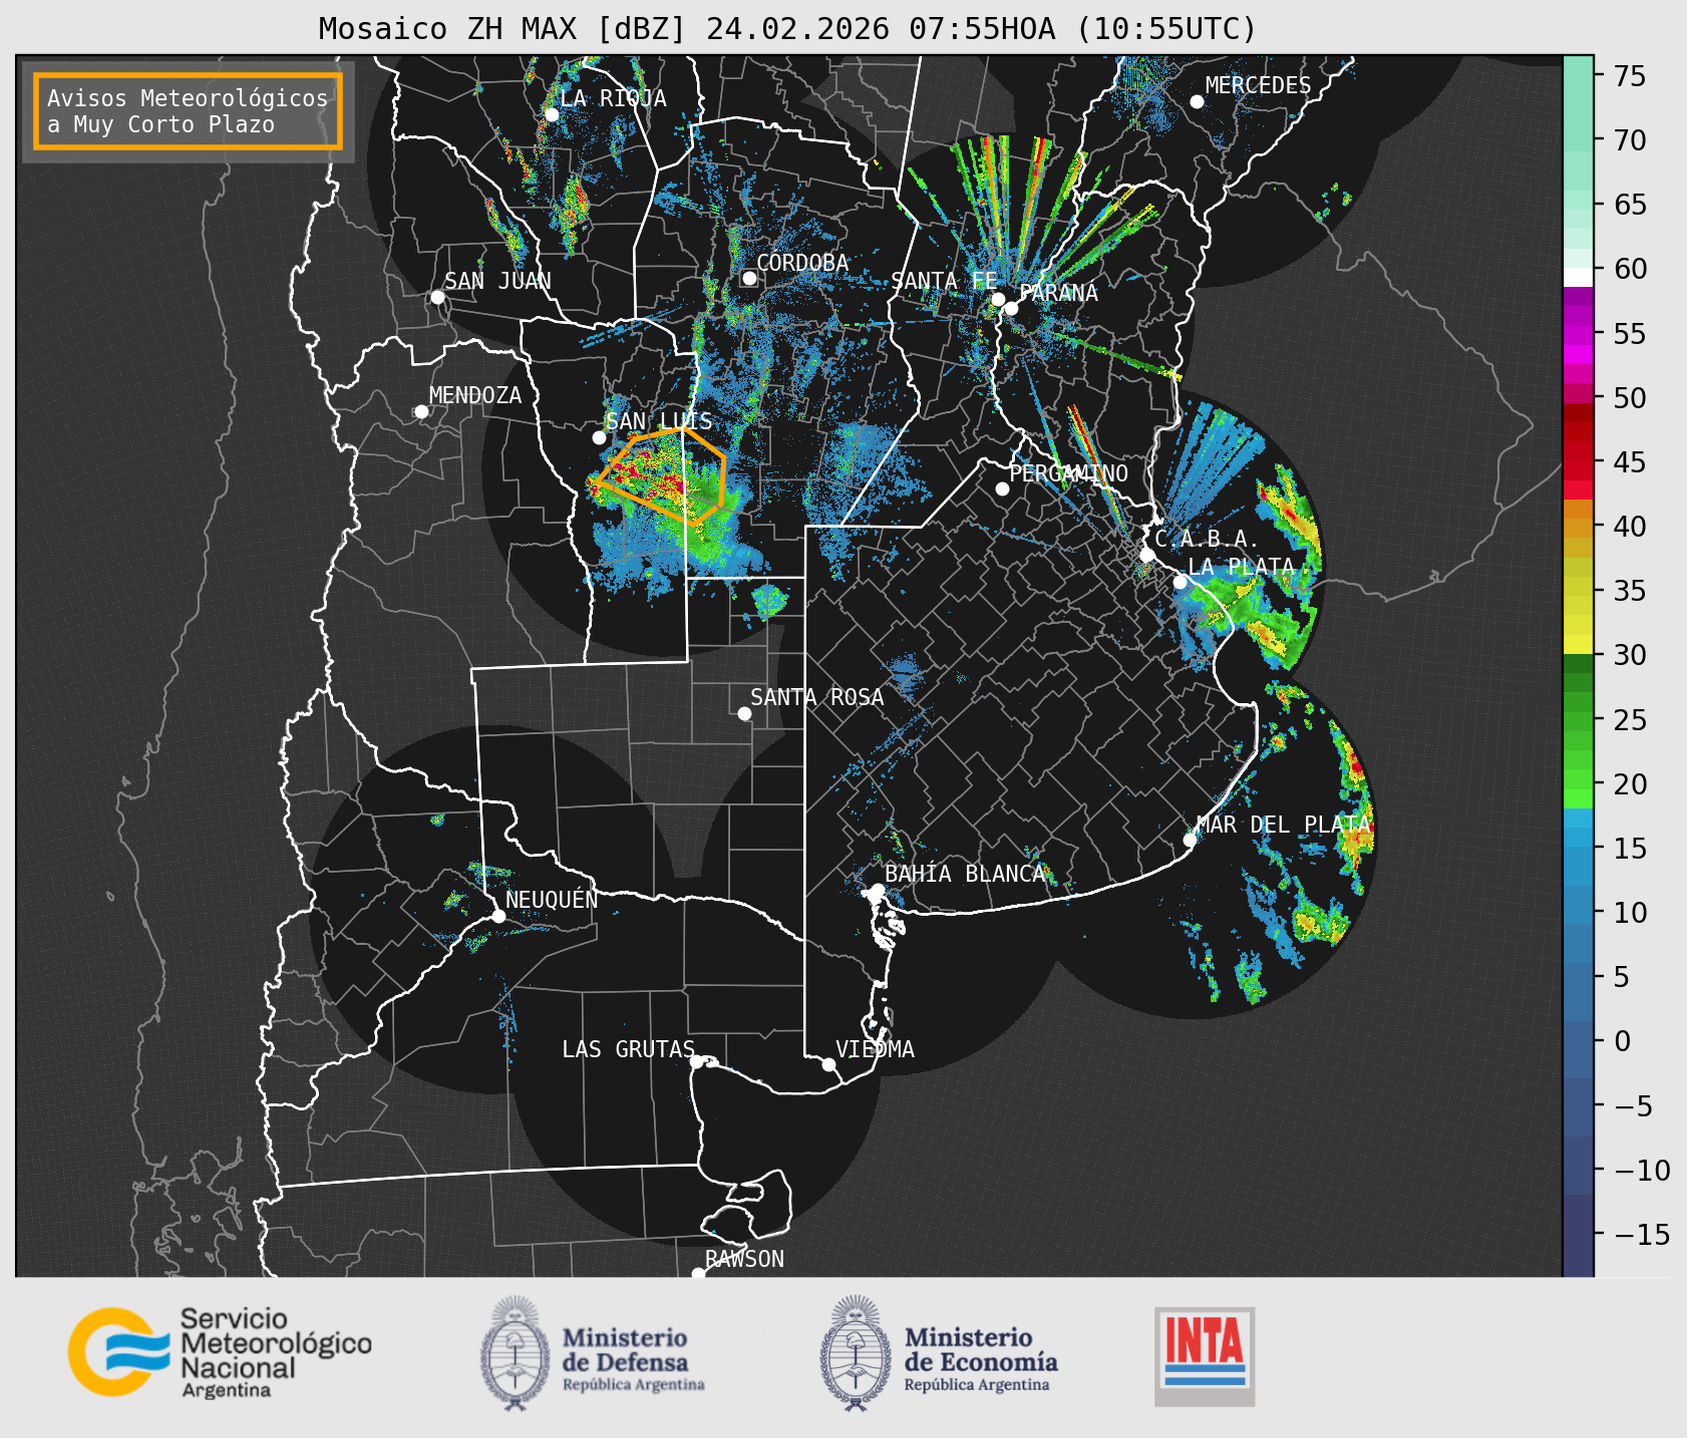Select the white city dot for Mendoza
This screenshot has height=1438, width=1687.
coord(422,412)
